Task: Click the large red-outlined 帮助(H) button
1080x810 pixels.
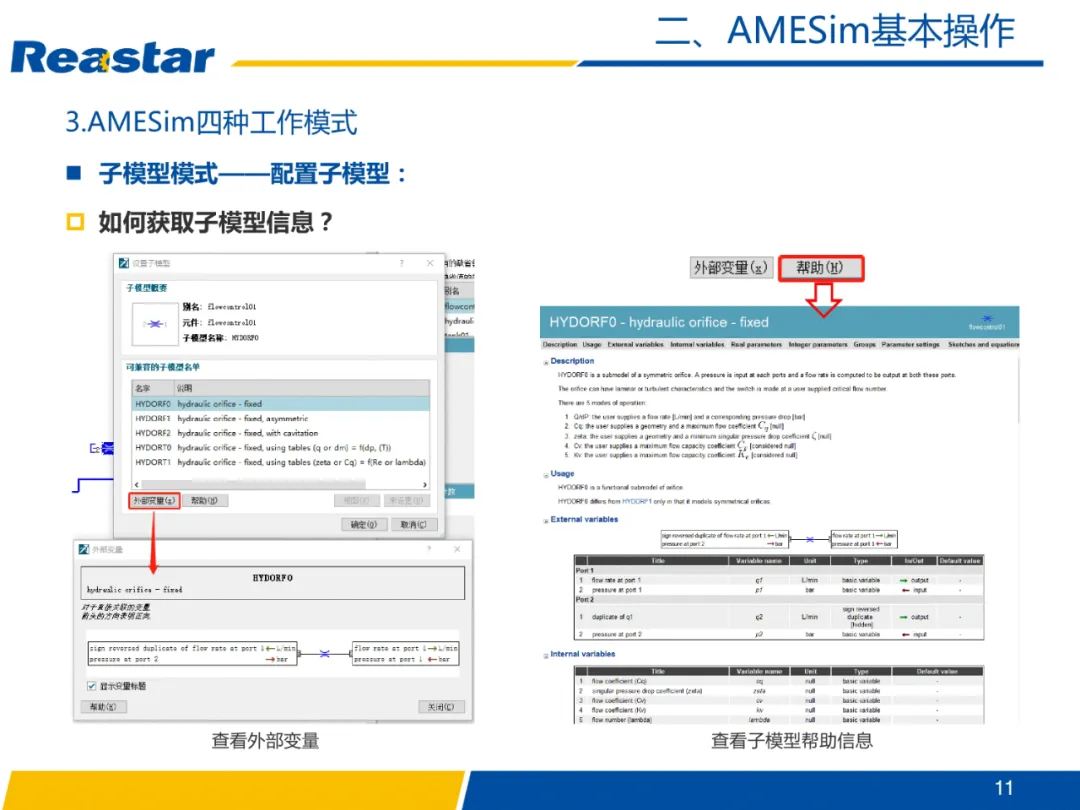Action: click(x=820, y=267)
